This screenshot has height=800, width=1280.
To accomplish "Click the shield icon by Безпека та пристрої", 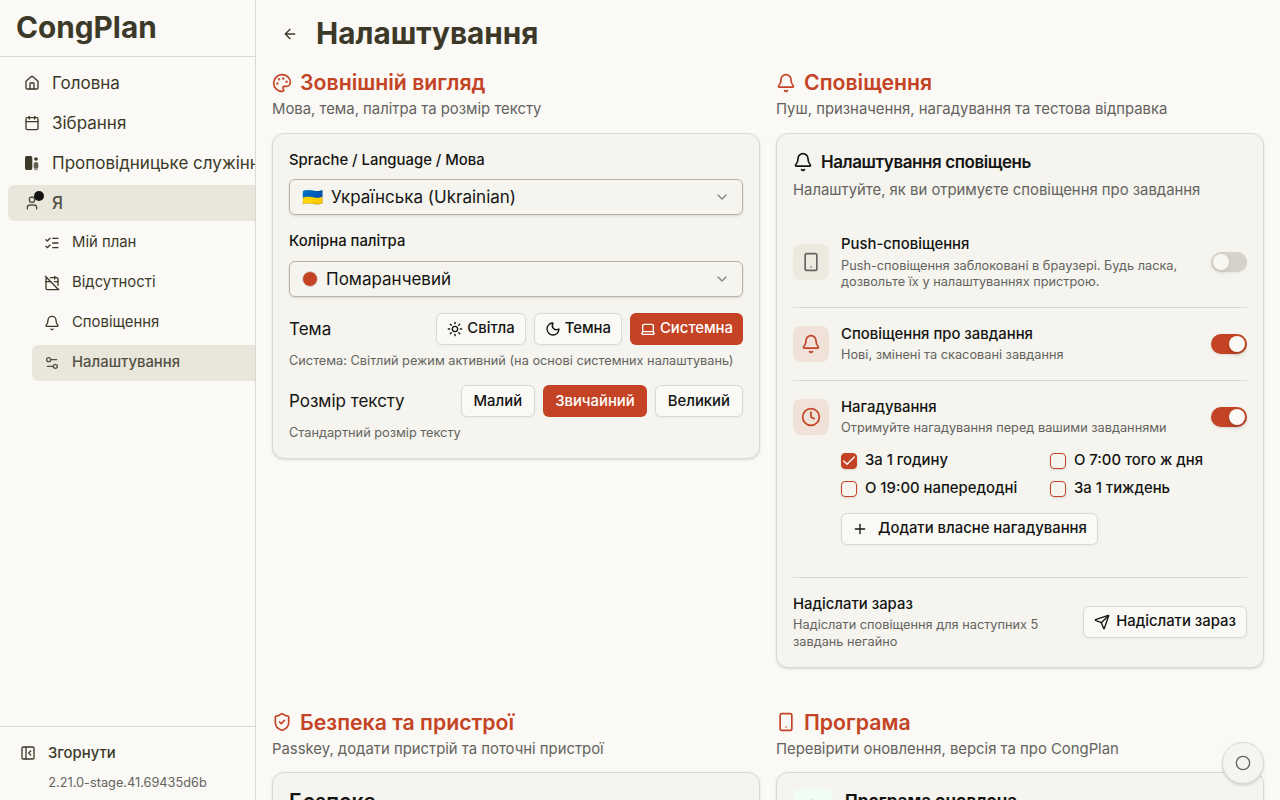I will [282, 723].
